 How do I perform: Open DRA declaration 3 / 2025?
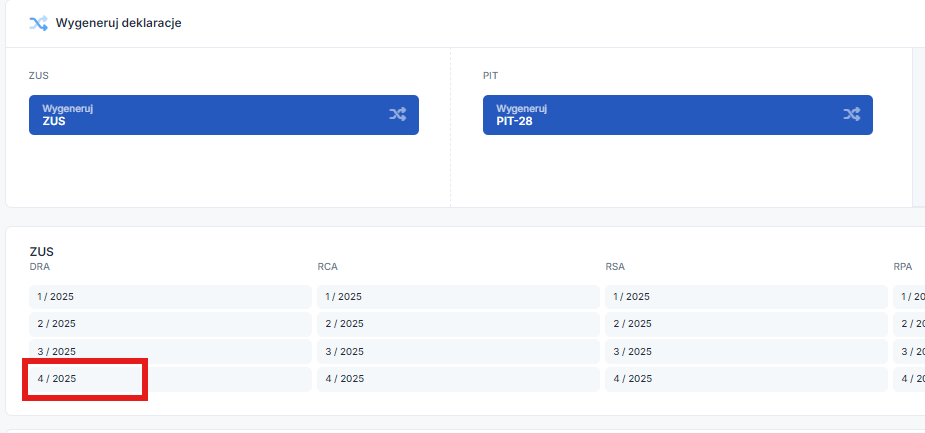pos(170,352)
